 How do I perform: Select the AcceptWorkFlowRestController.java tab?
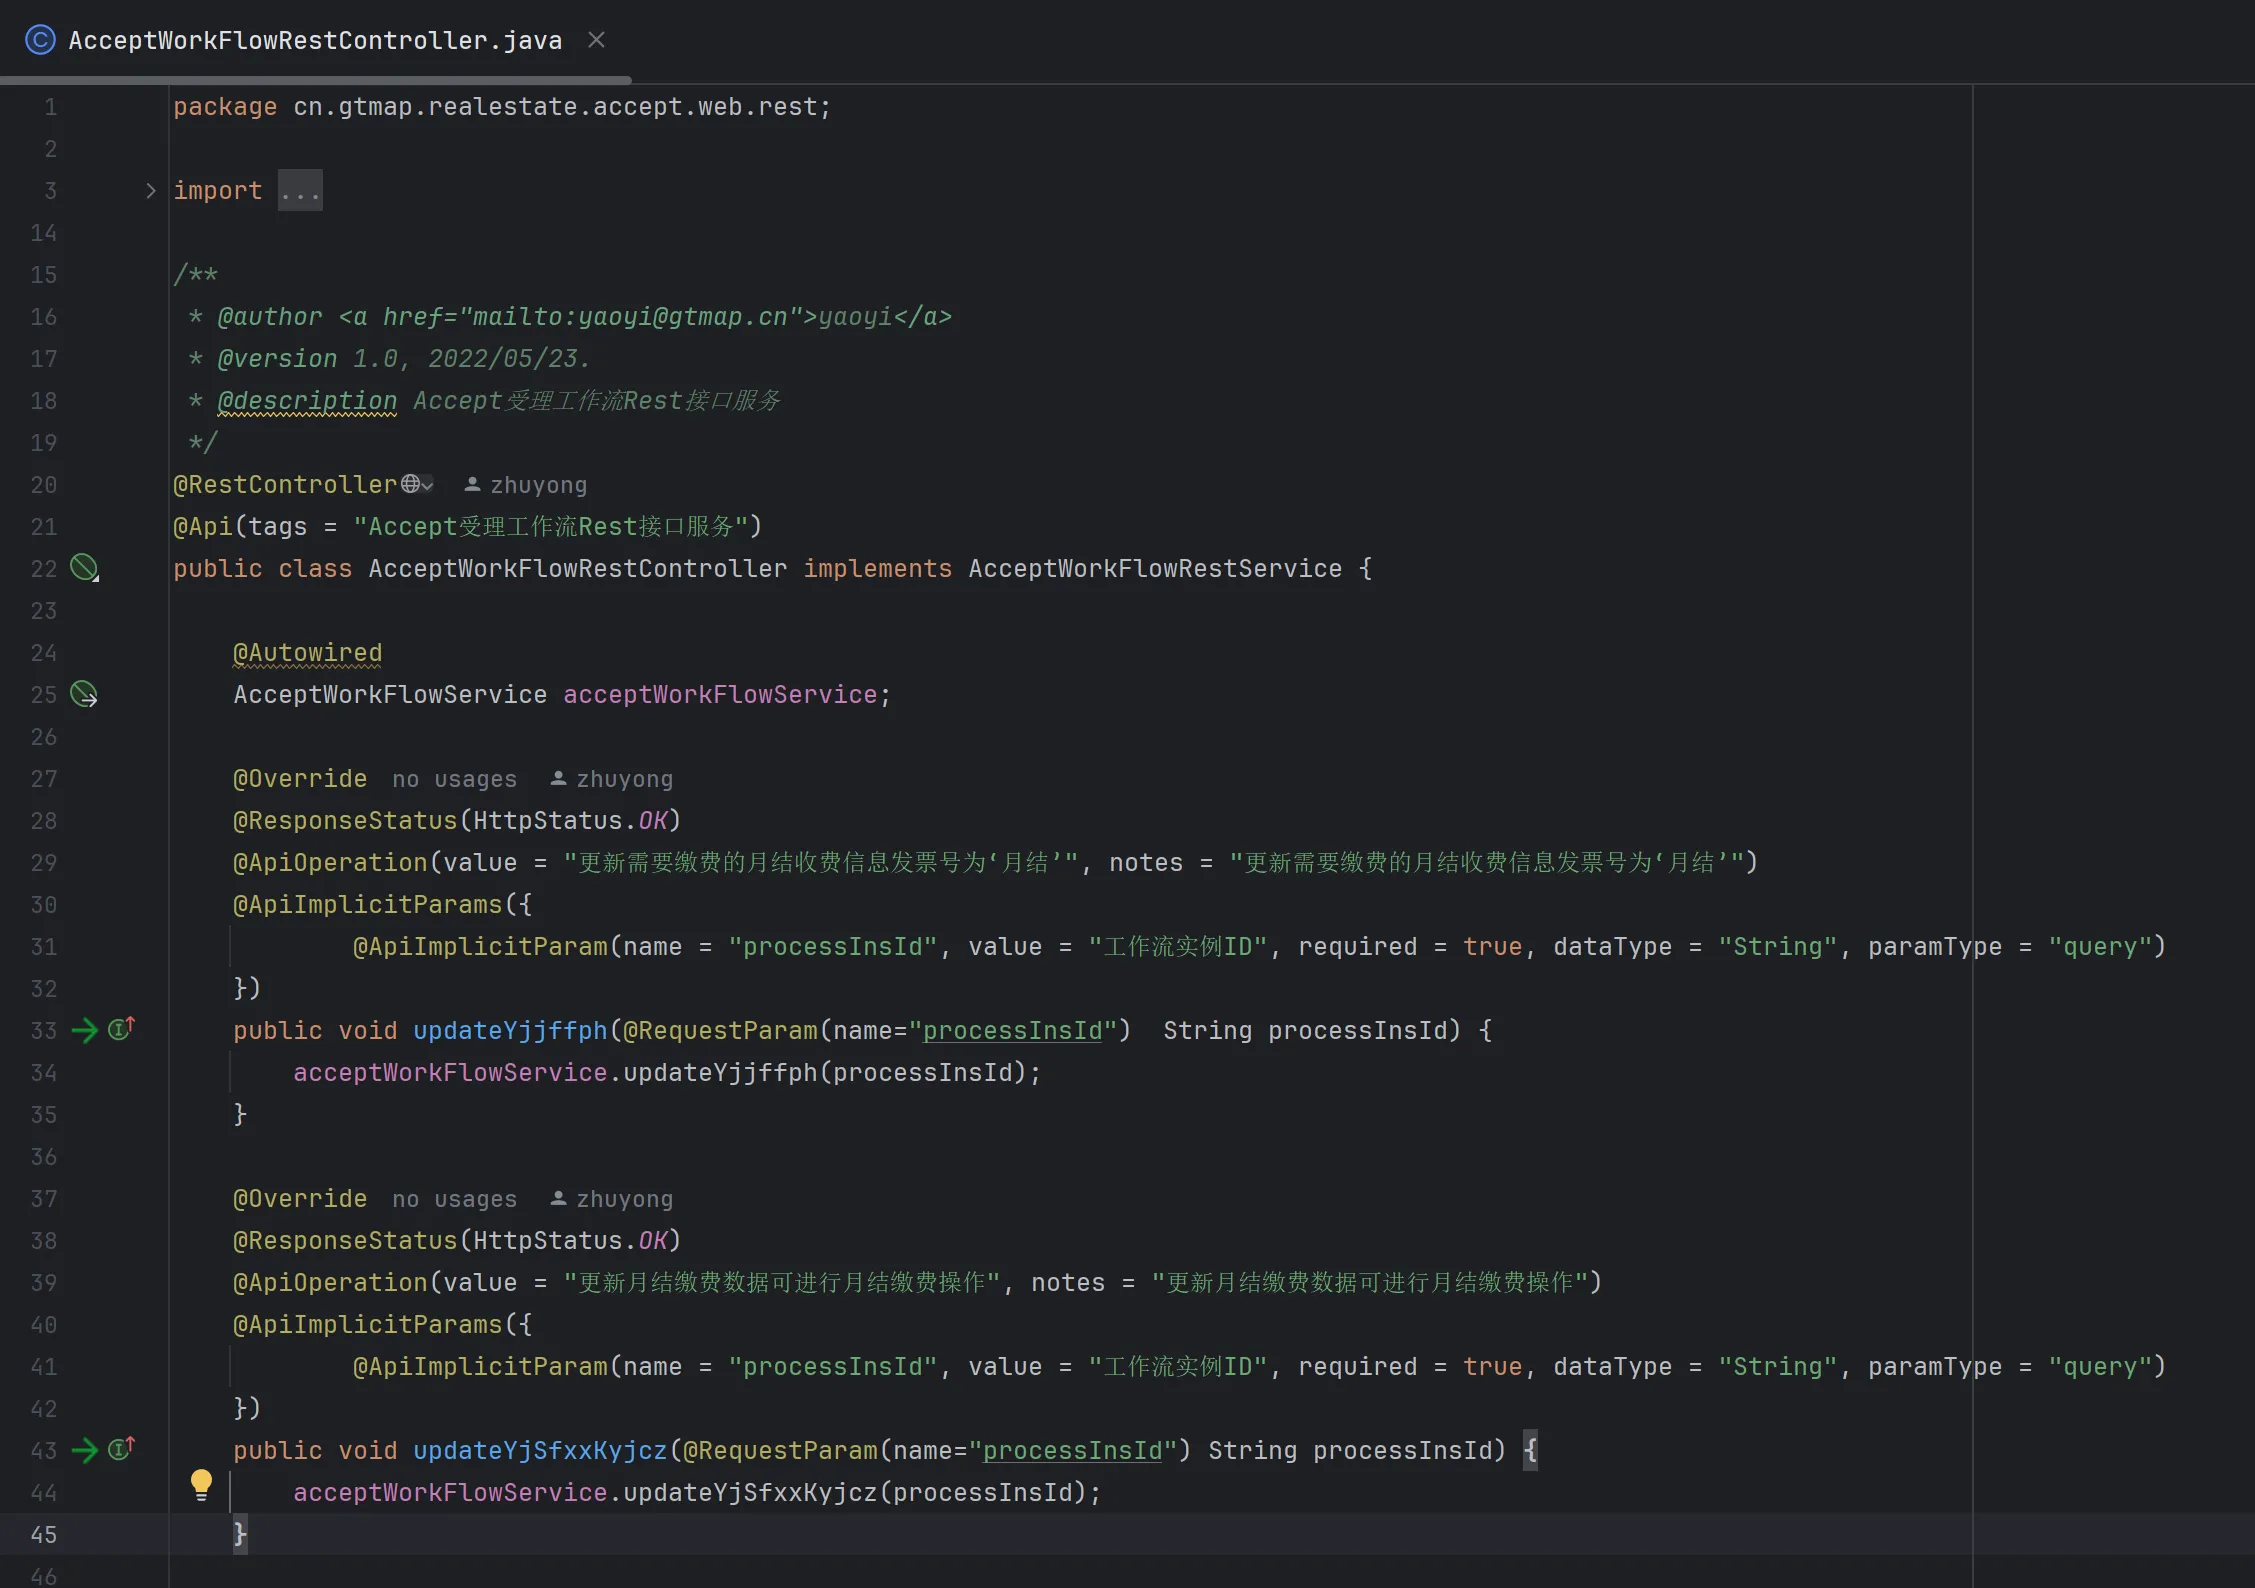(315, 40)
